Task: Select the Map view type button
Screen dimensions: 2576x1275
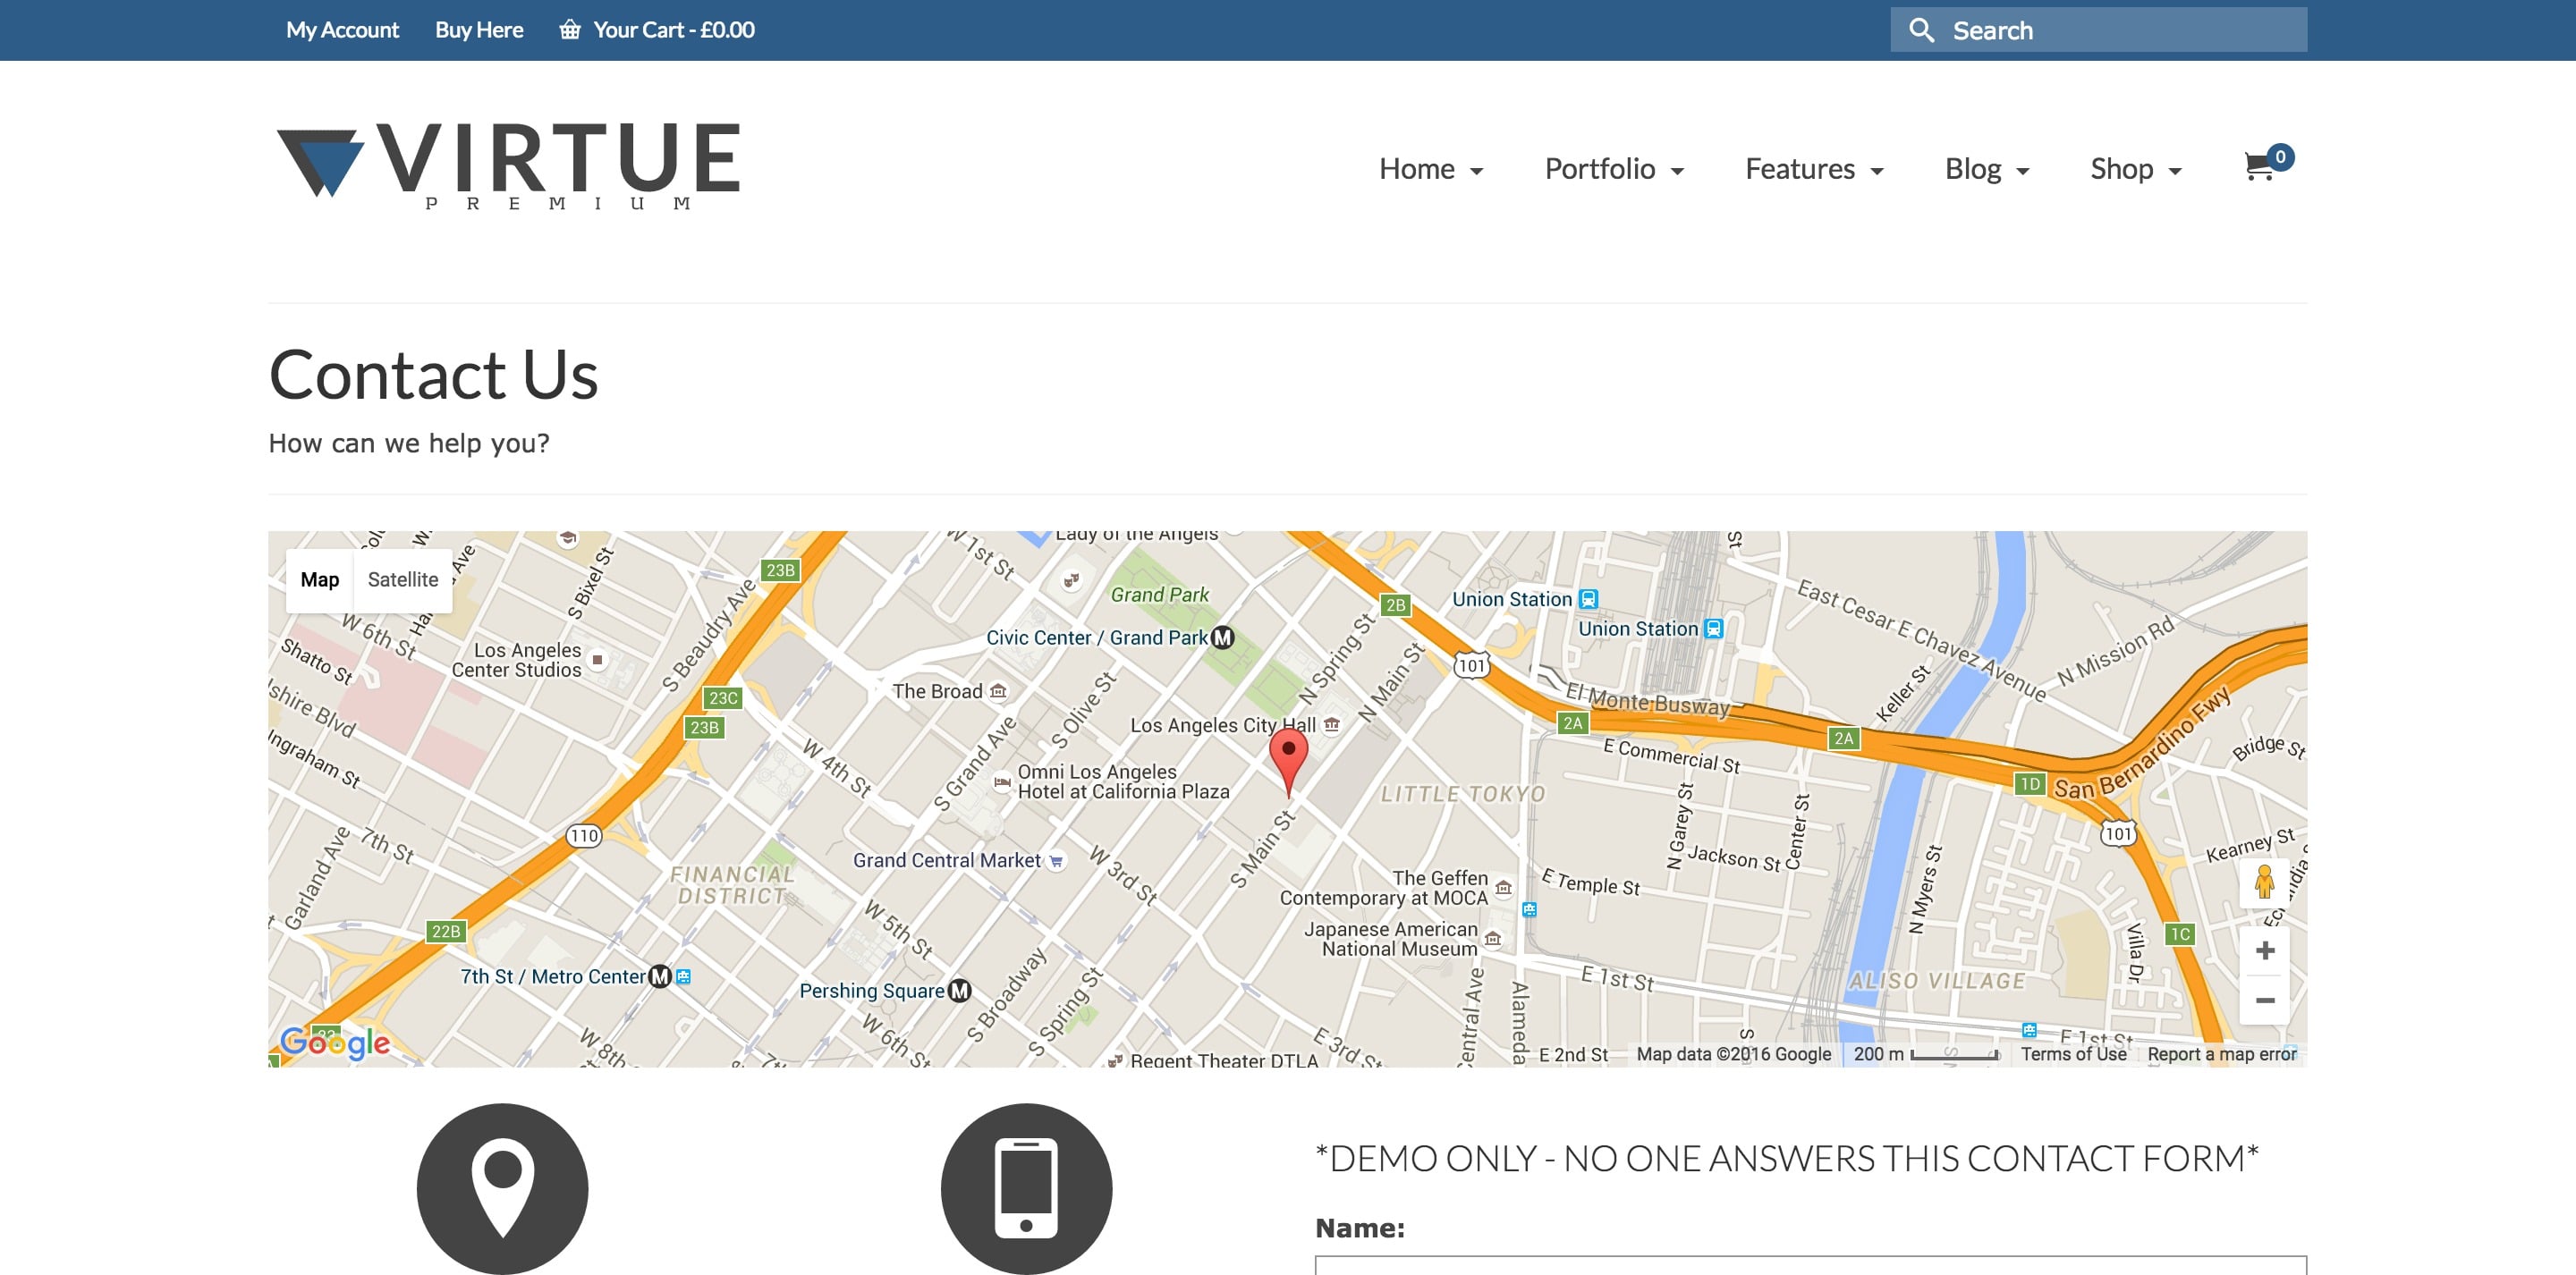Action: [x=319, y=580]
